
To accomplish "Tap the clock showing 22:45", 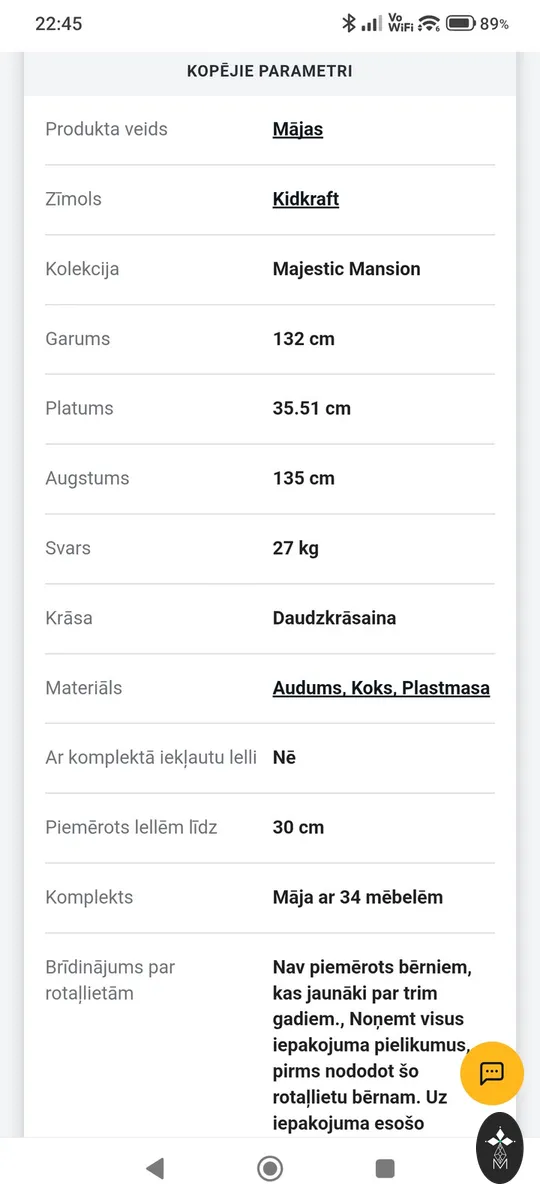I will point(59,23).
